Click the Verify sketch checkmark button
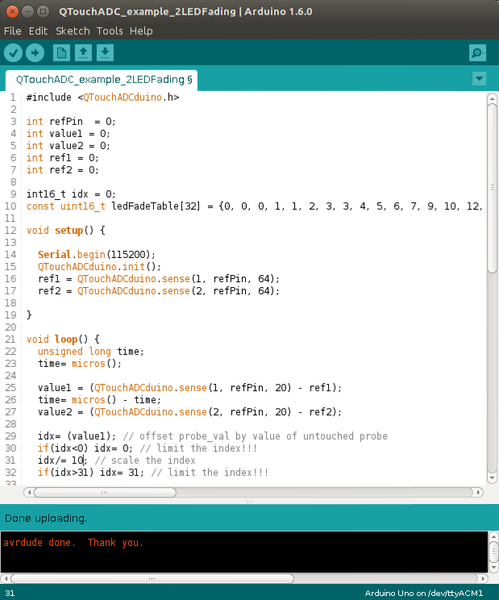The width and height of the screenshot is (499, 600). pyautogui.click(x=13, y=53)
